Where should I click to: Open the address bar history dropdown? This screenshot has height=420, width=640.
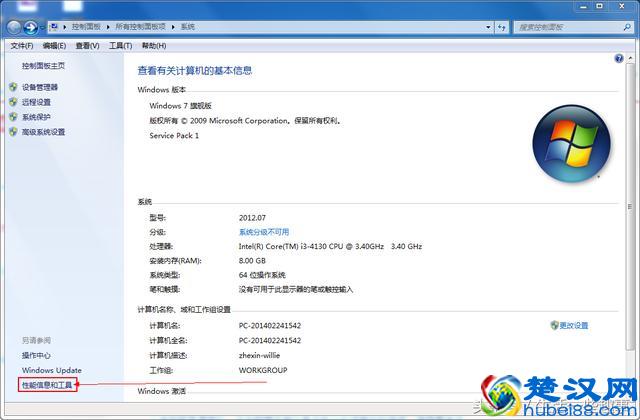coord(488,27)
